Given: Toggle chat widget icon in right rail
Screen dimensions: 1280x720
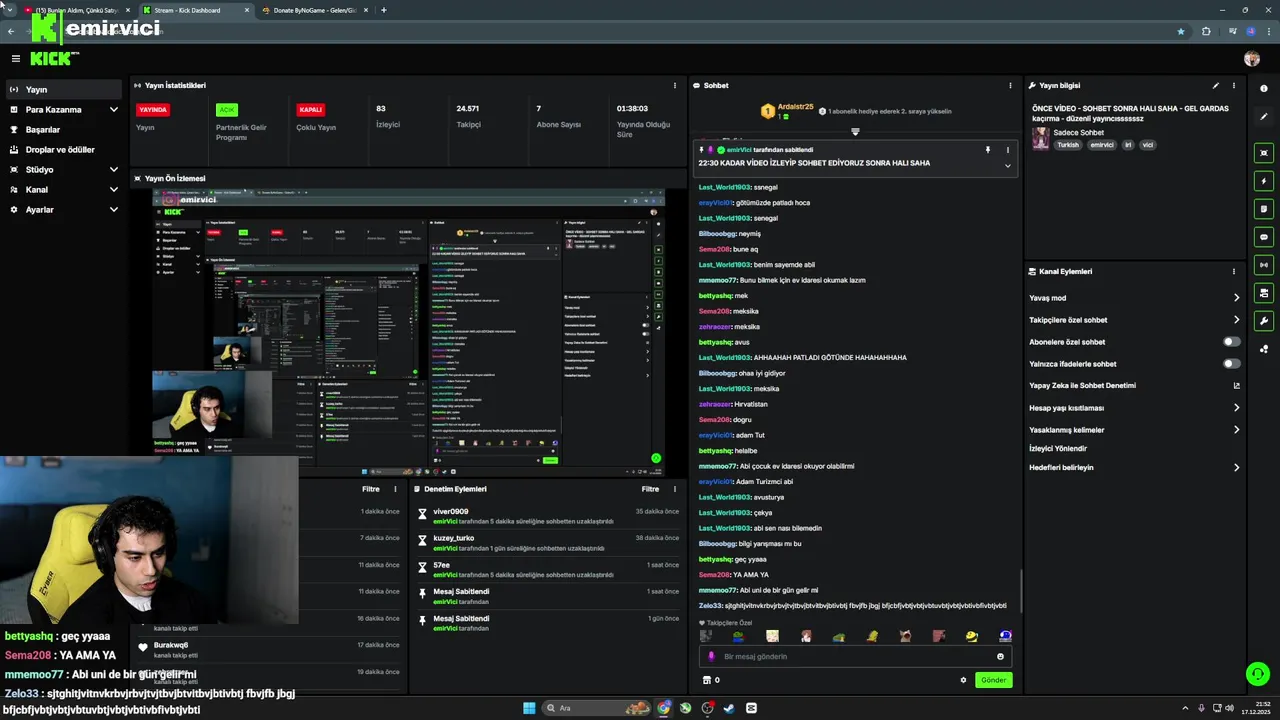Looking at the screenshot, I should [x=1264, y=237].
